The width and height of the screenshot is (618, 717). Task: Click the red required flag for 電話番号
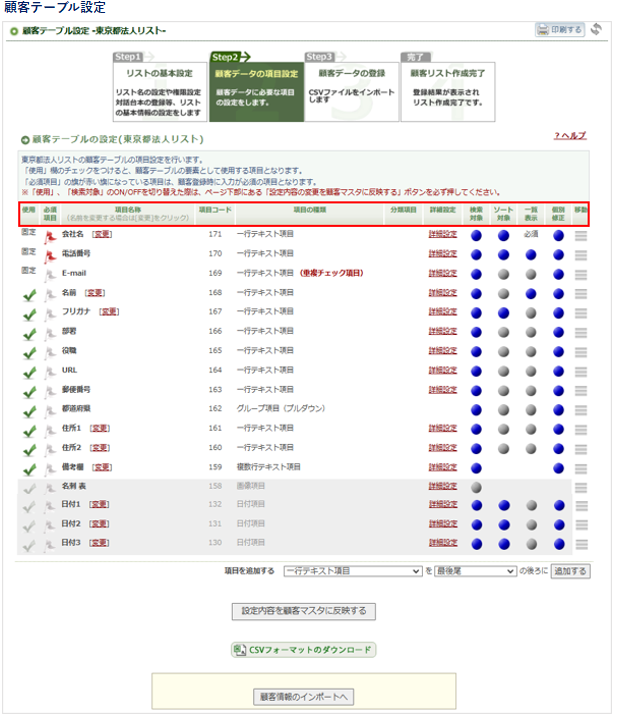tap(50, 257)
